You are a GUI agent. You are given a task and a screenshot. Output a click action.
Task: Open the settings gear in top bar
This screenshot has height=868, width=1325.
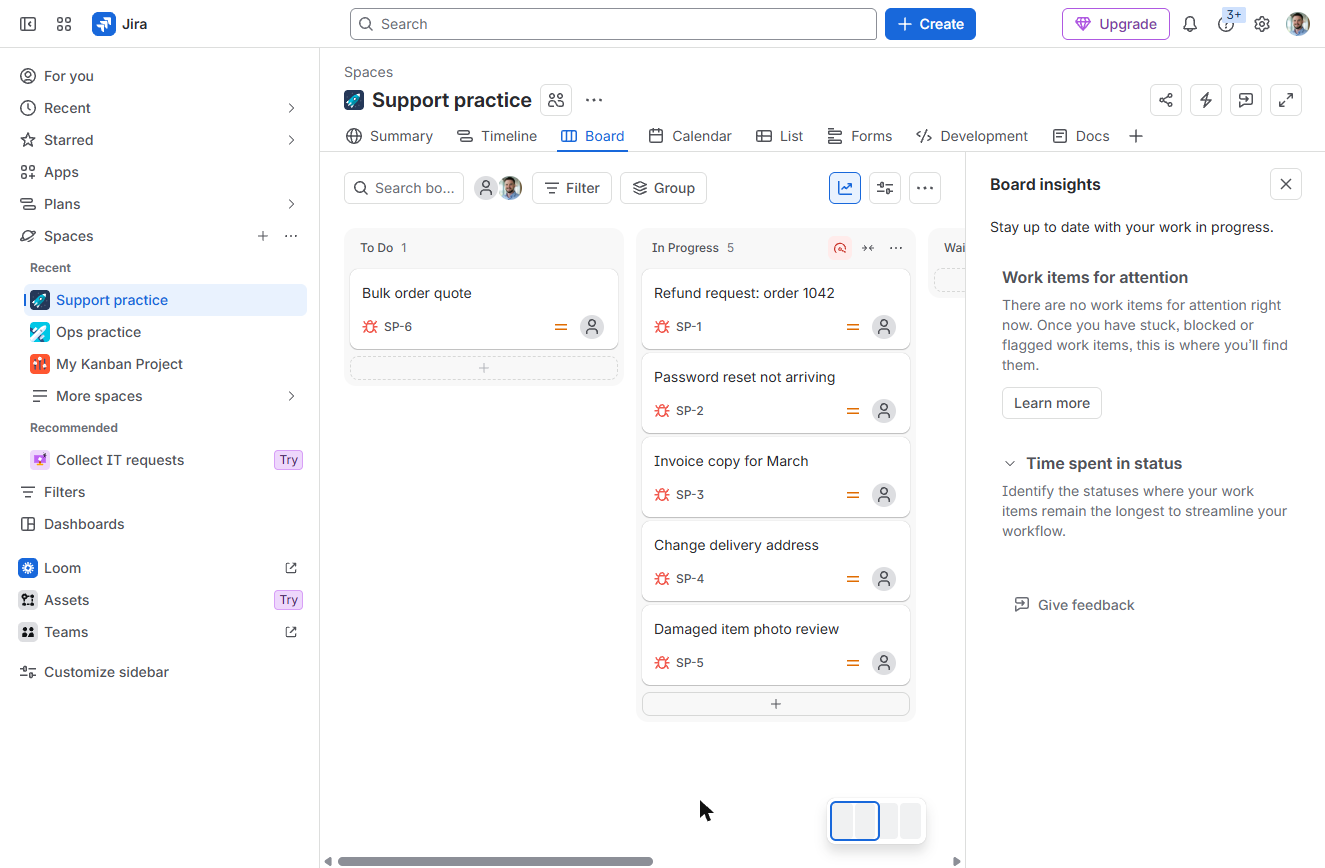coord(1262,24)
